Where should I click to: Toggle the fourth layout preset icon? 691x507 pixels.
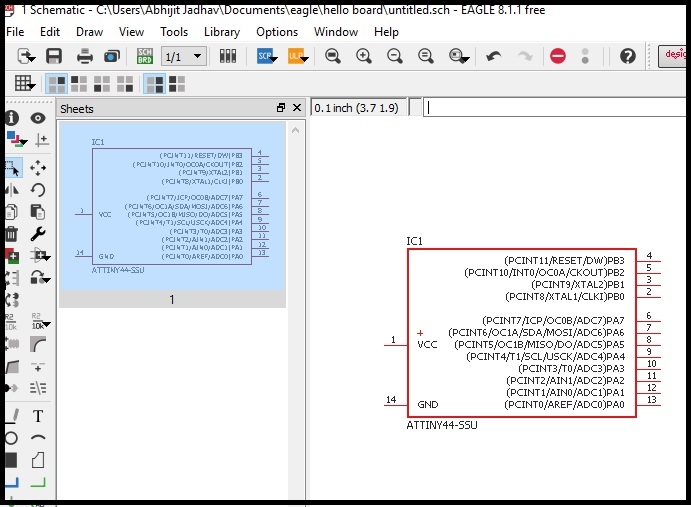coord(125,84)
